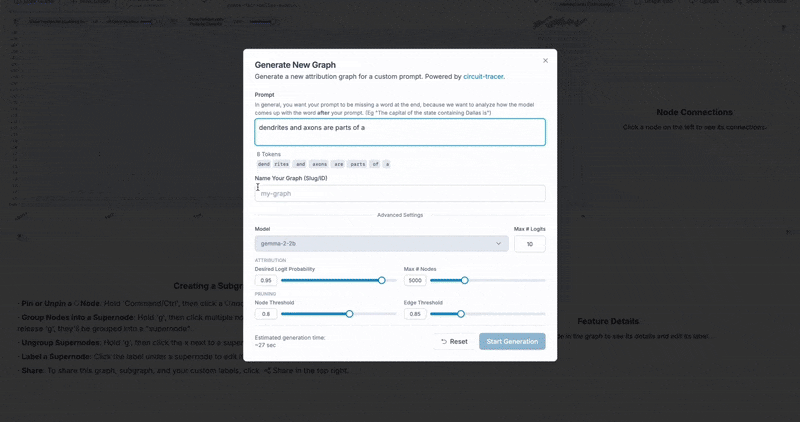Click the Start Generation button
The image size is (800, 422).
point(512,341)
